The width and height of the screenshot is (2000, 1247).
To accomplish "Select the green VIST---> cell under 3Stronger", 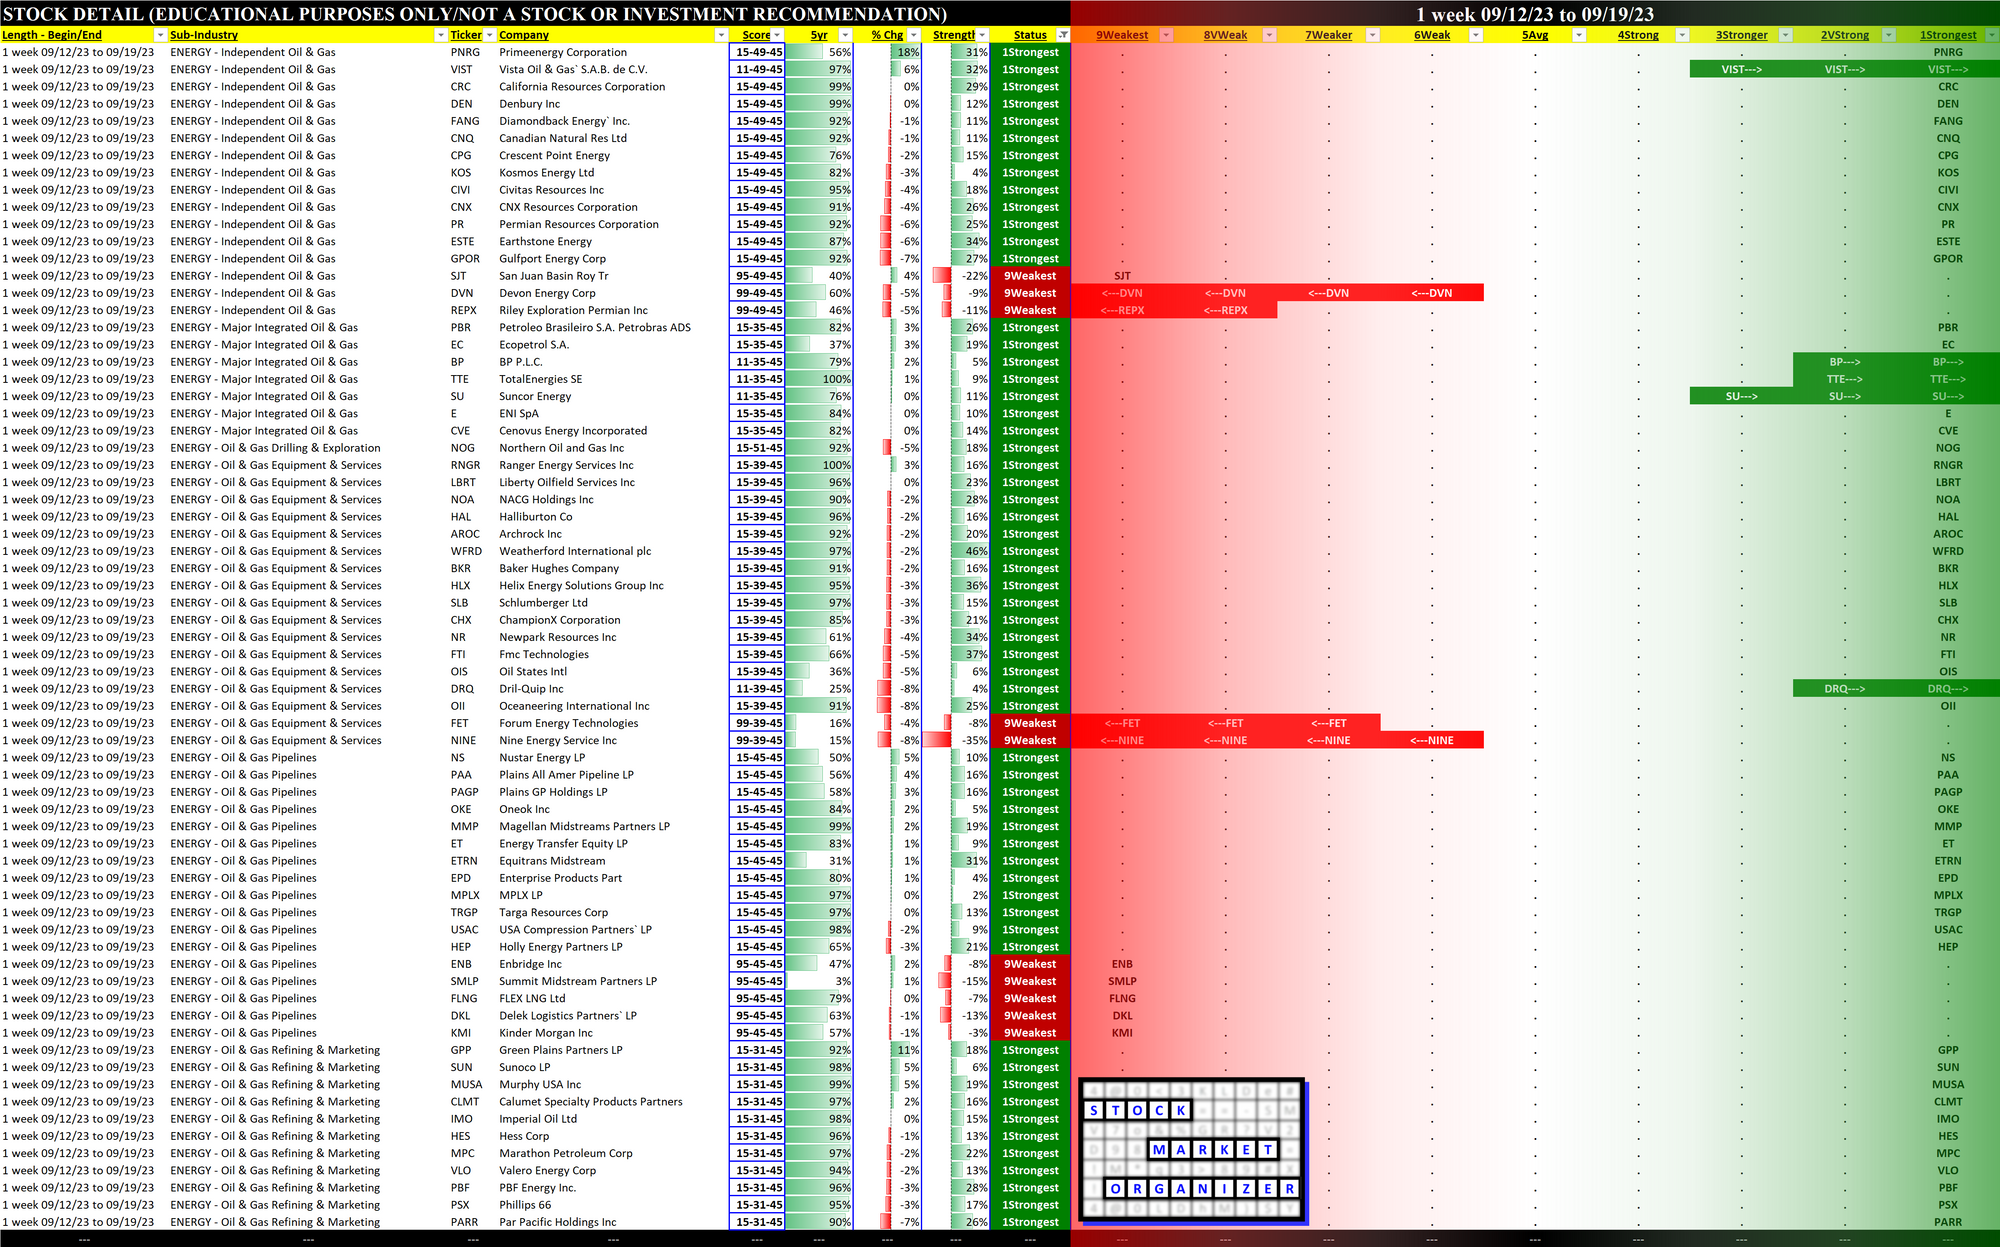I will point(1741,70).
